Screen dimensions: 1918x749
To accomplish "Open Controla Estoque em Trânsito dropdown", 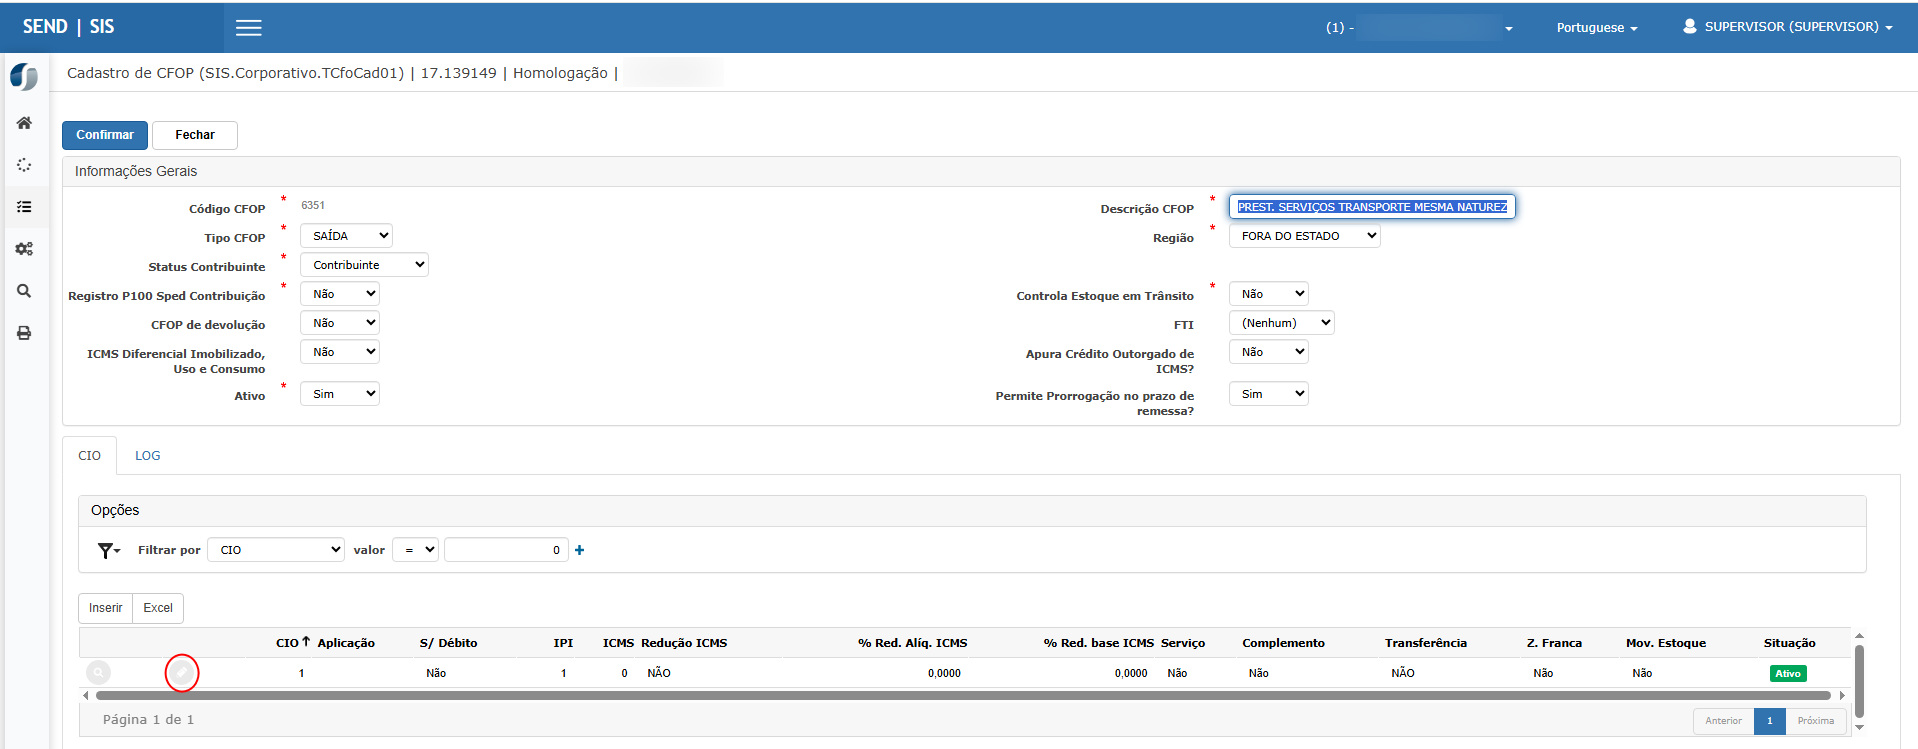I will 1269,294.
